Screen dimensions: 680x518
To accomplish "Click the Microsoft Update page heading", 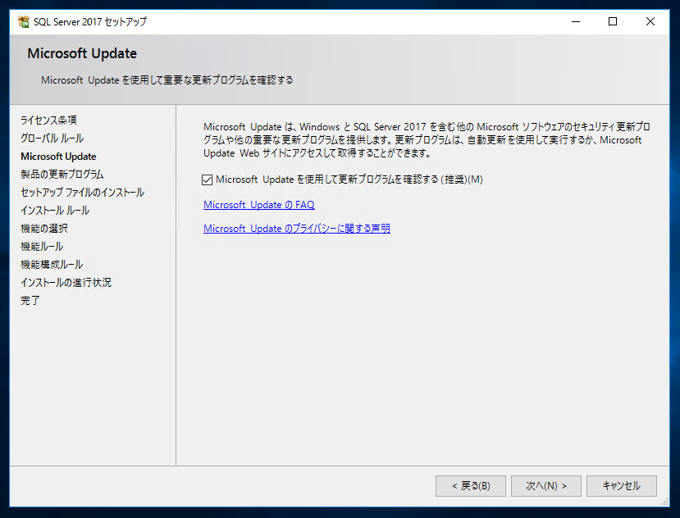I will point(82,53).
